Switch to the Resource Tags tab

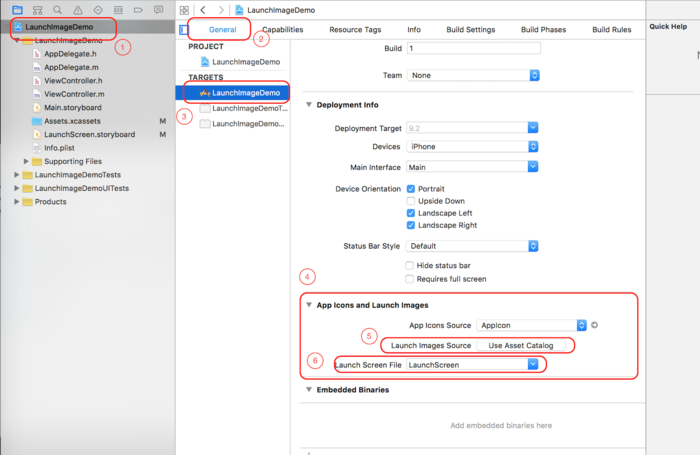355,29
